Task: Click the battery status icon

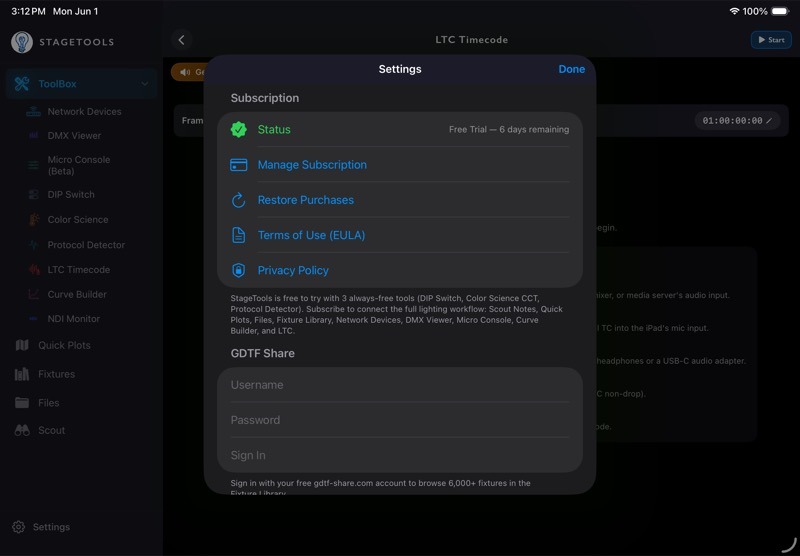Action: click(x=780, y=11)
